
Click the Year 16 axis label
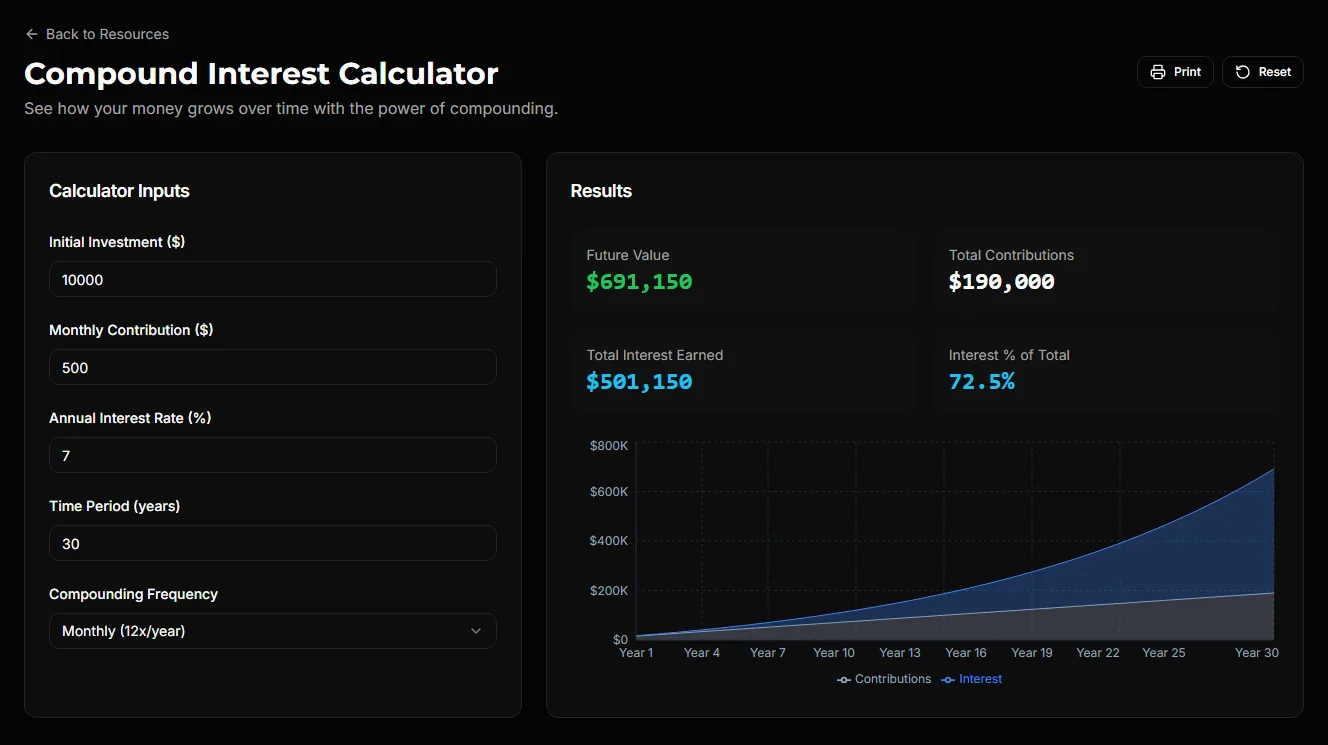click(966, 653)
